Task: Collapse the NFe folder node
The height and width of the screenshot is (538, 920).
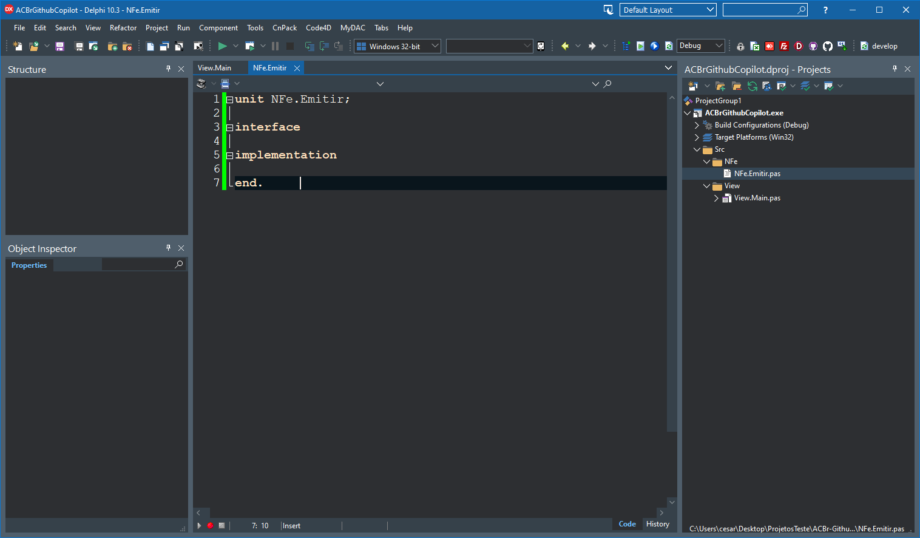Action: [706, 161]
